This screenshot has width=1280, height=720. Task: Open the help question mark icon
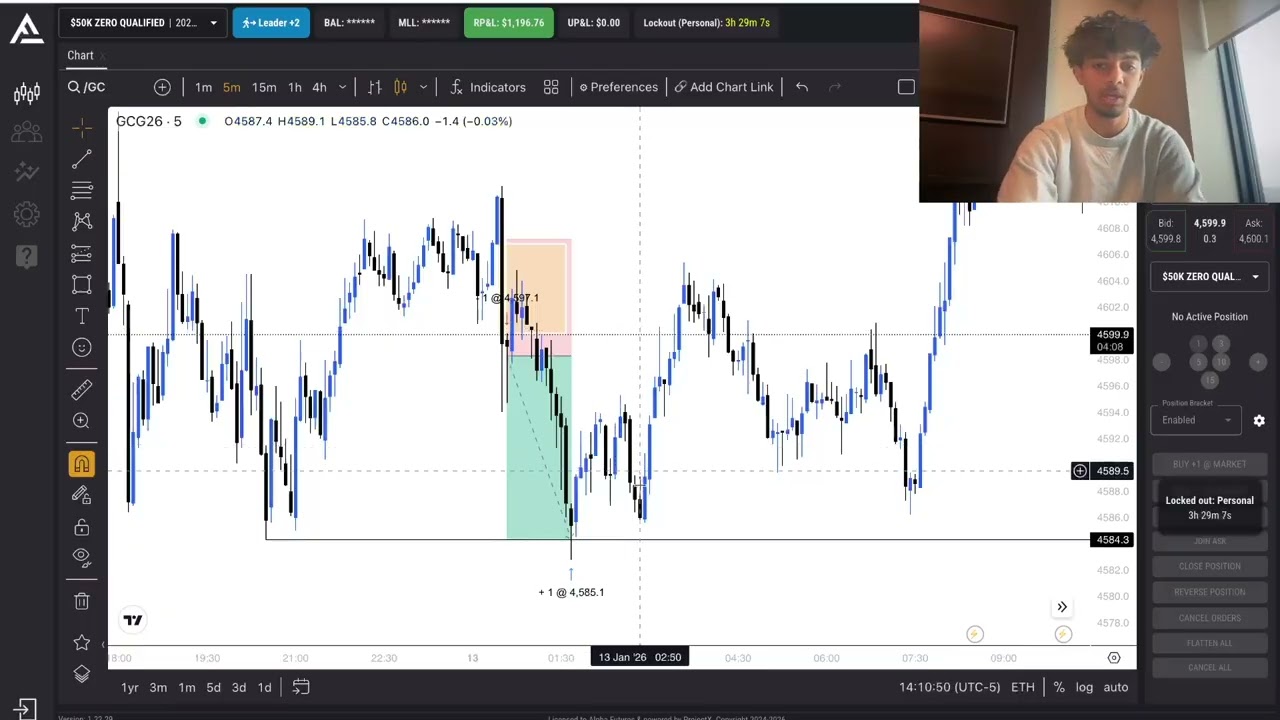(27, 256)
